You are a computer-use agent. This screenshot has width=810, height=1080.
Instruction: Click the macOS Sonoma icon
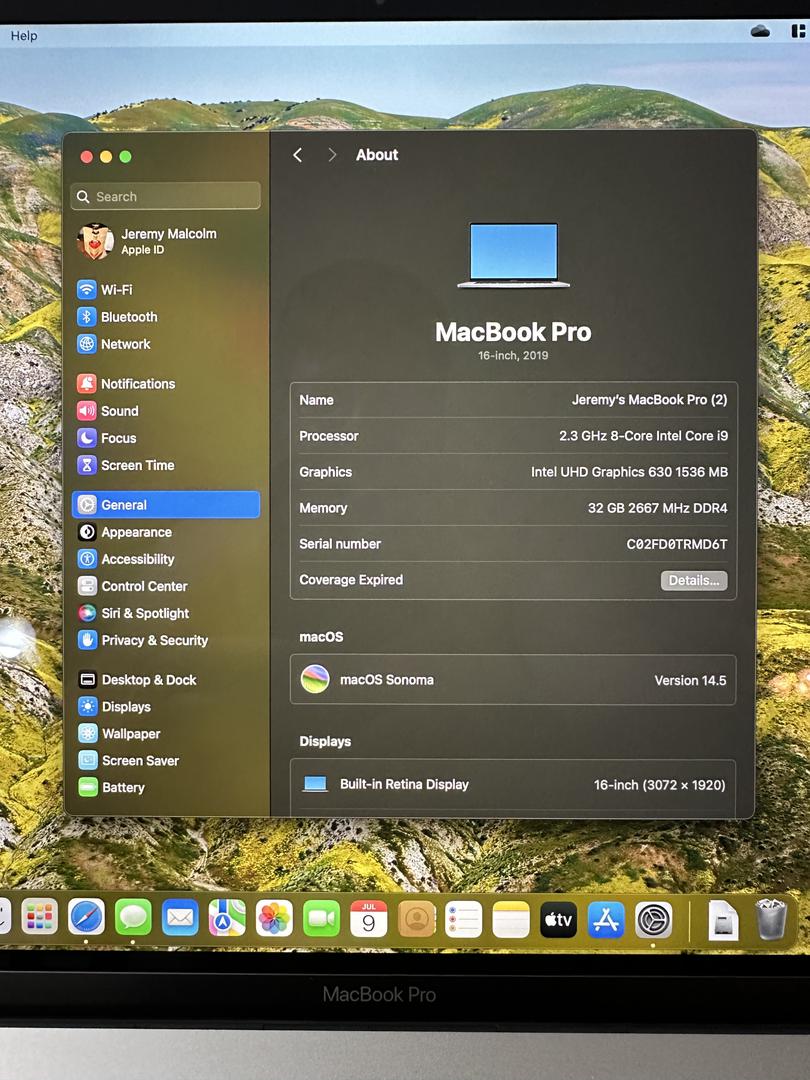pyautogui.click(x=315, y=680)
